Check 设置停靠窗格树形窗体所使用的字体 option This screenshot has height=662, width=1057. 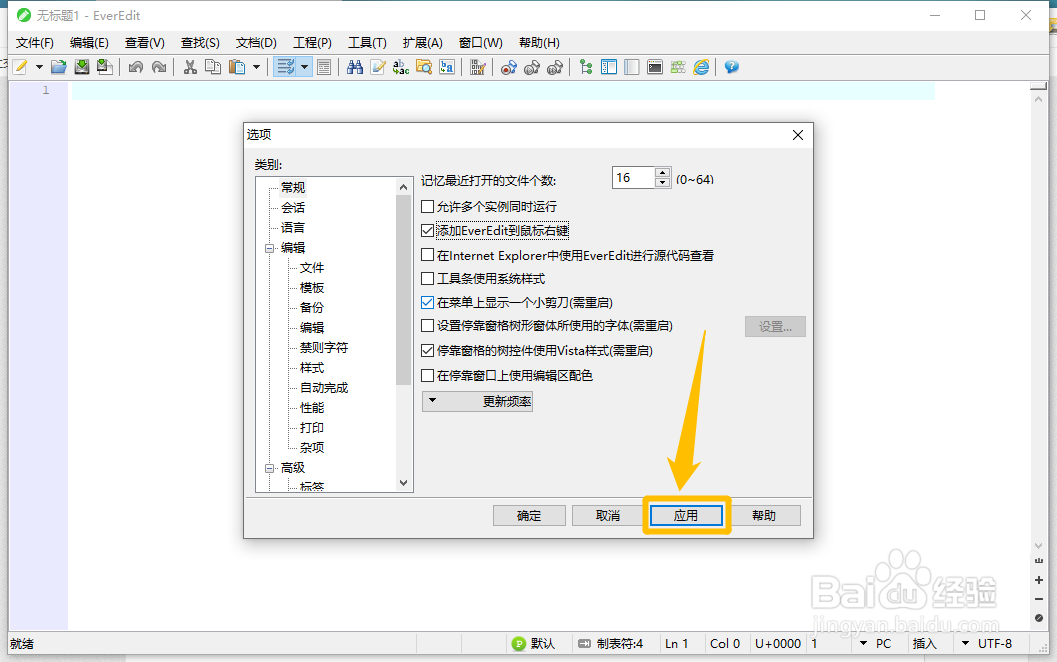click(x=427, y=326)
